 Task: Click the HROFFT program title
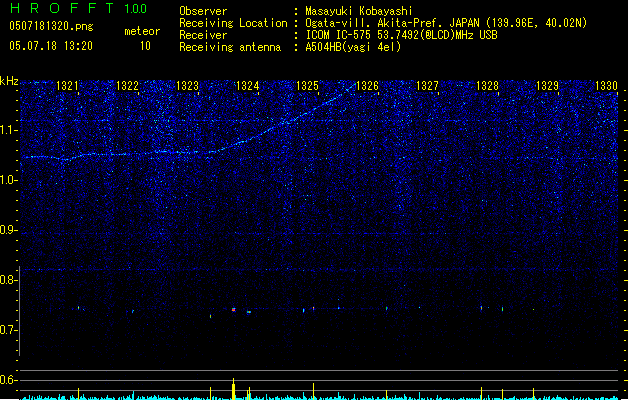pos(62,8)
